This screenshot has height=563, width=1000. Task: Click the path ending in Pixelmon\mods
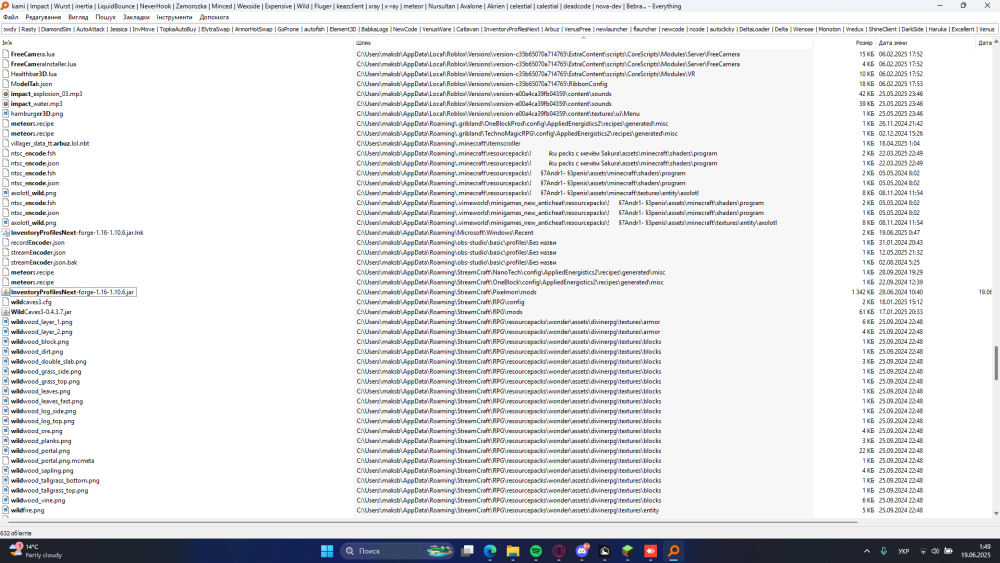[446, 292]
